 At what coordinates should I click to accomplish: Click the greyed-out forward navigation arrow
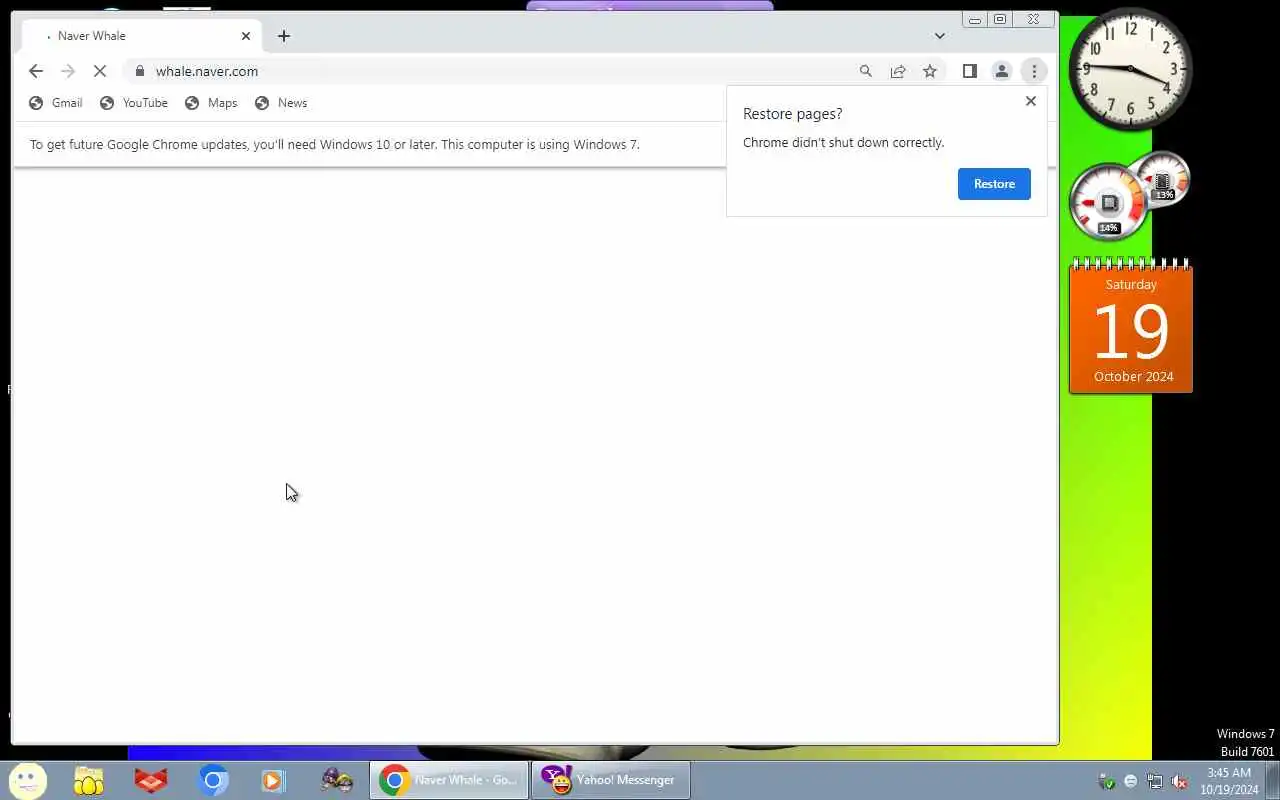coord(68,71)
